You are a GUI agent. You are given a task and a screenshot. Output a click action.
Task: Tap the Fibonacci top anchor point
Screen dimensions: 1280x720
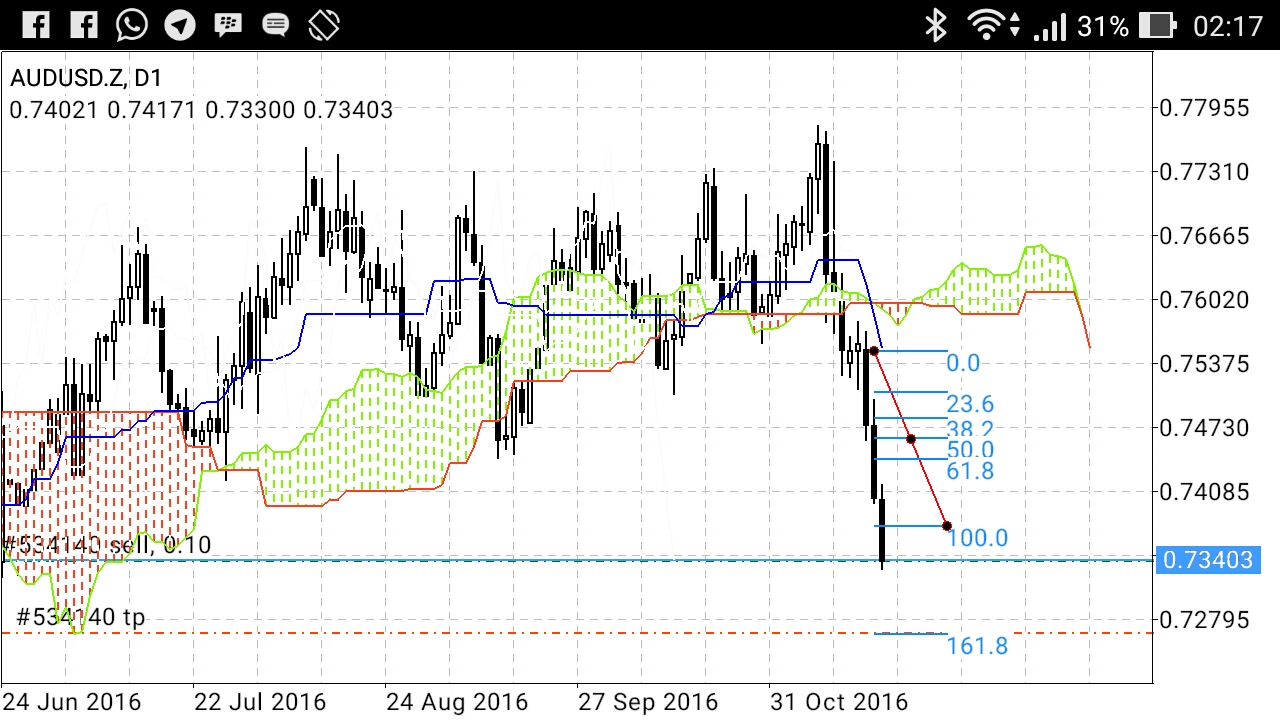click(874, 351)
